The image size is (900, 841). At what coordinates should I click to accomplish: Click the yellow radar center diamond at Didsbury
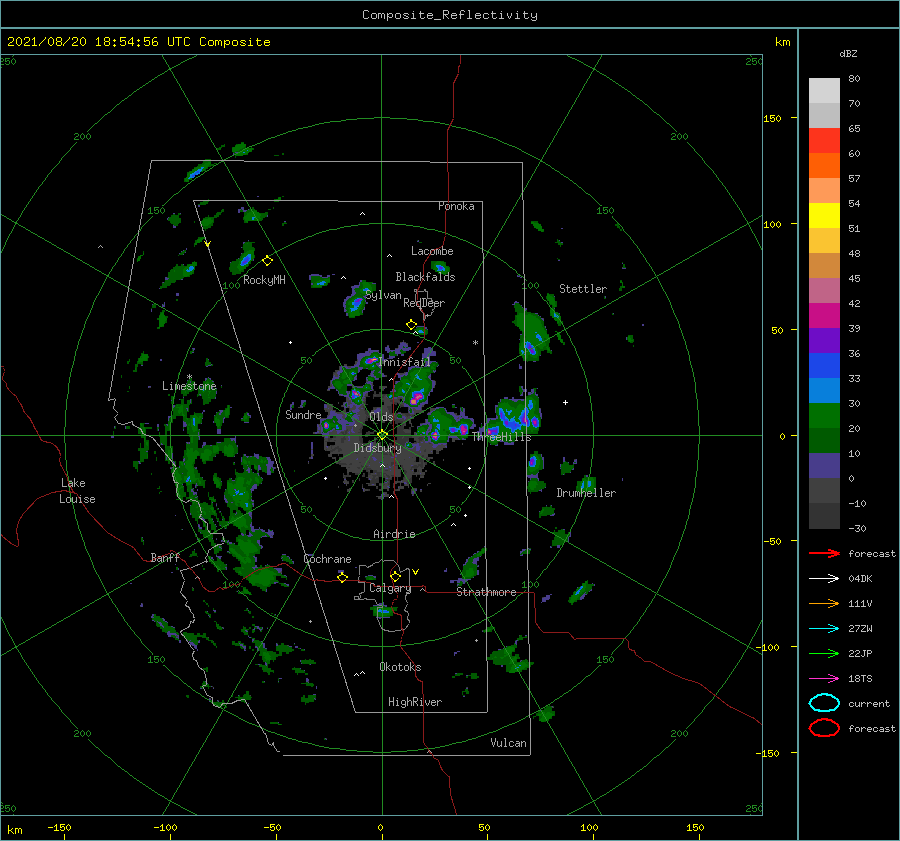382,435
